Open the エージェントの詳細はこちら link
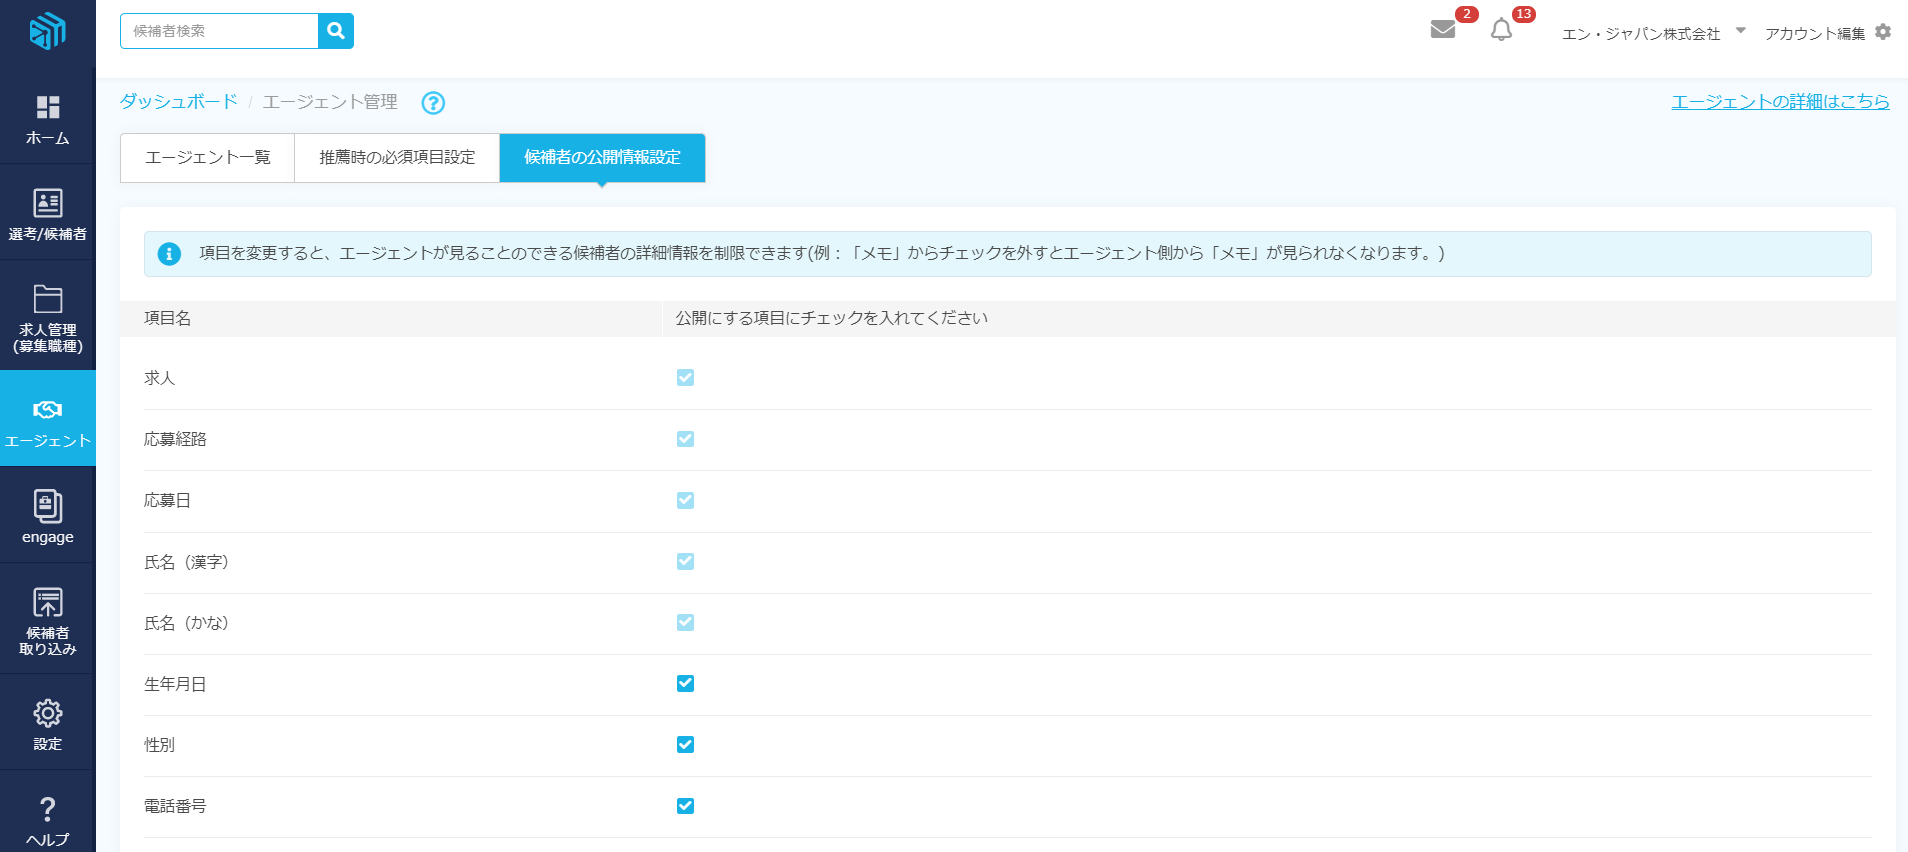1908x852 pixels. 1780,102
